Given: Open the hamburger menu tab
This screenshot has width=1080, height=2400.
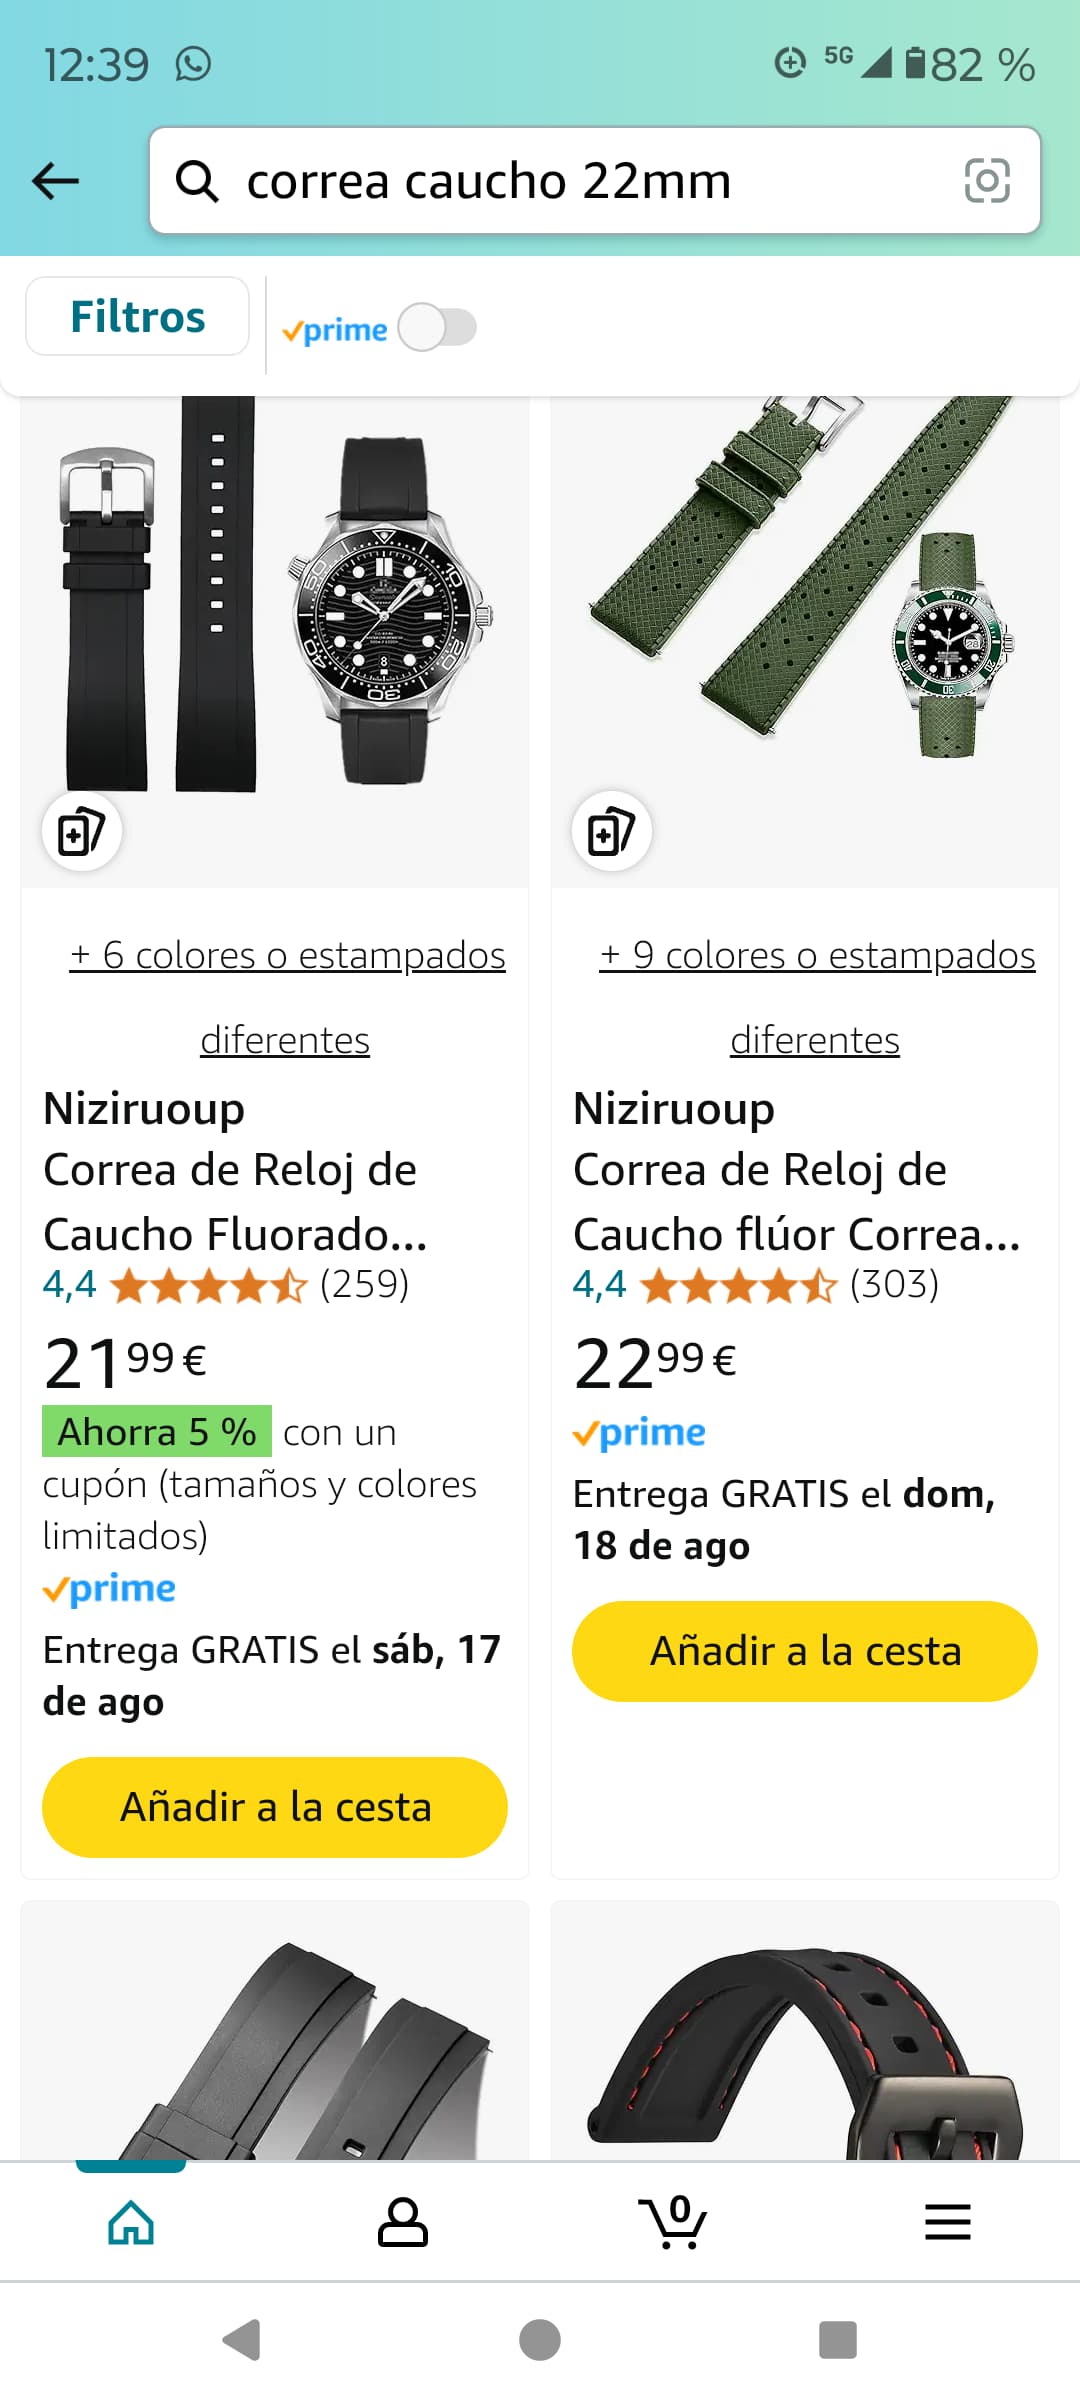Looking at the screenshot, I should point(947,2222).
